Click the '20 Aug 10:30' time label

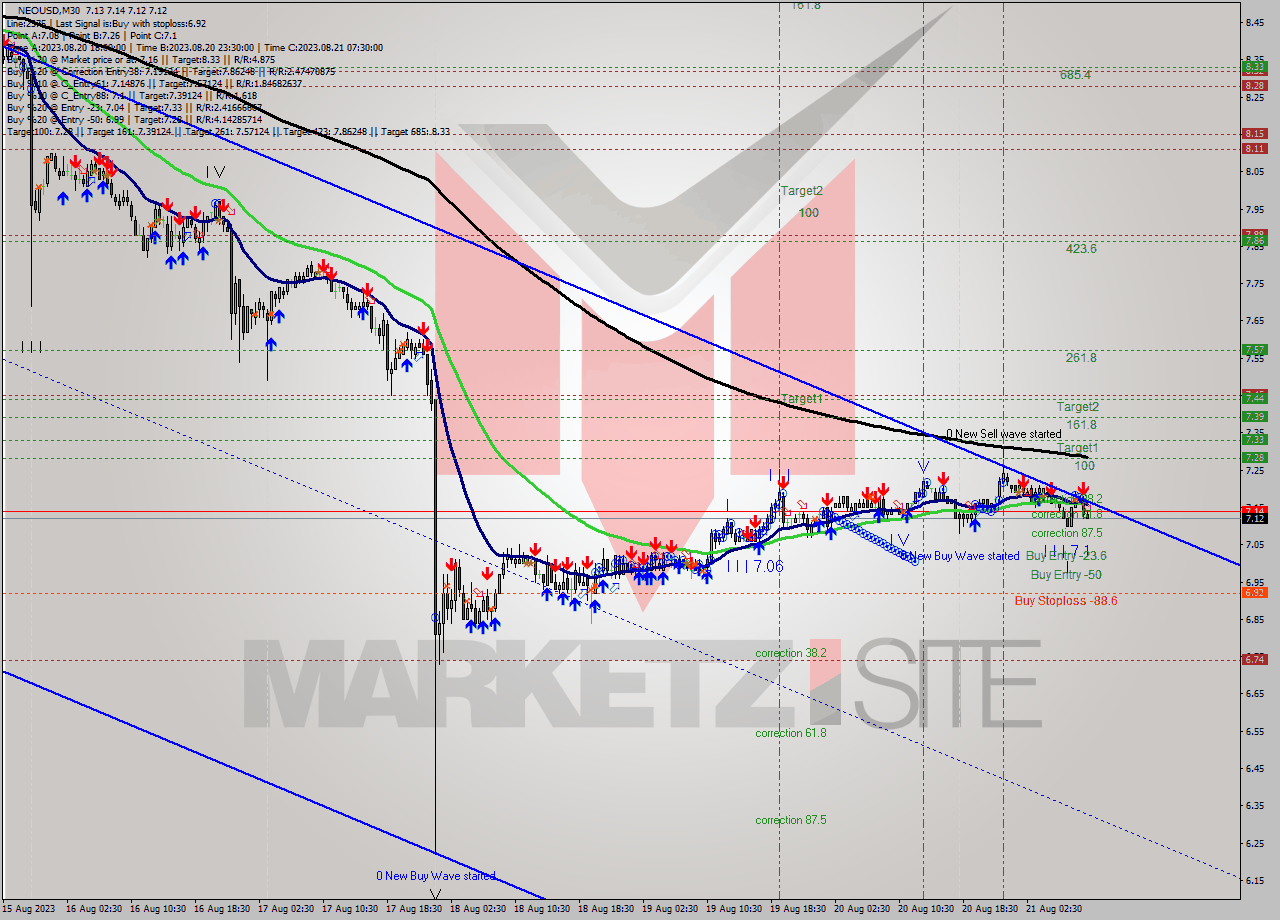tap(927, 909)
